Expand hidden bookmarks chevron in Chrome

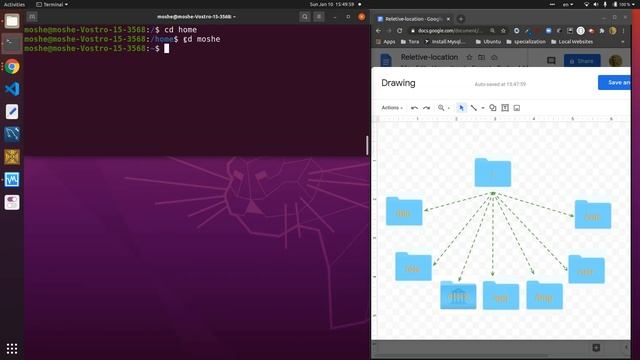click(622, 42)
